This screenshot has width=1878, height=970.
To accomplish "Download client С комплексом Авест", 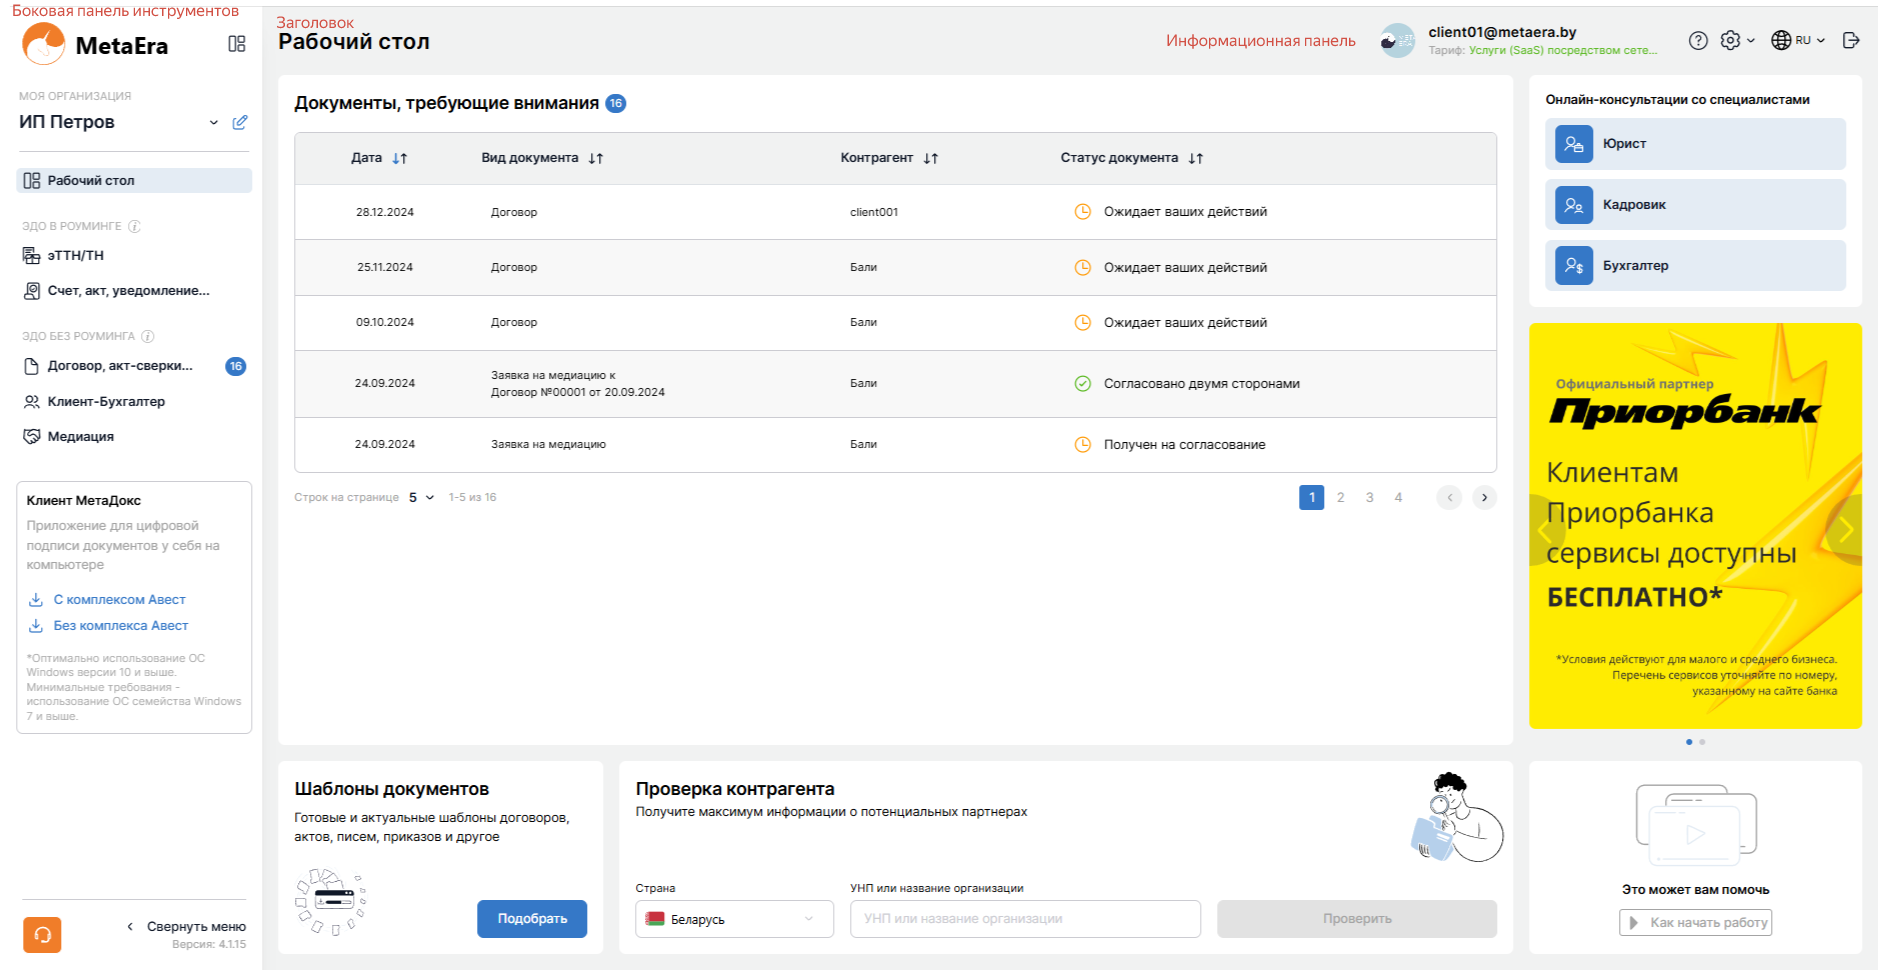I will (119, 599).
